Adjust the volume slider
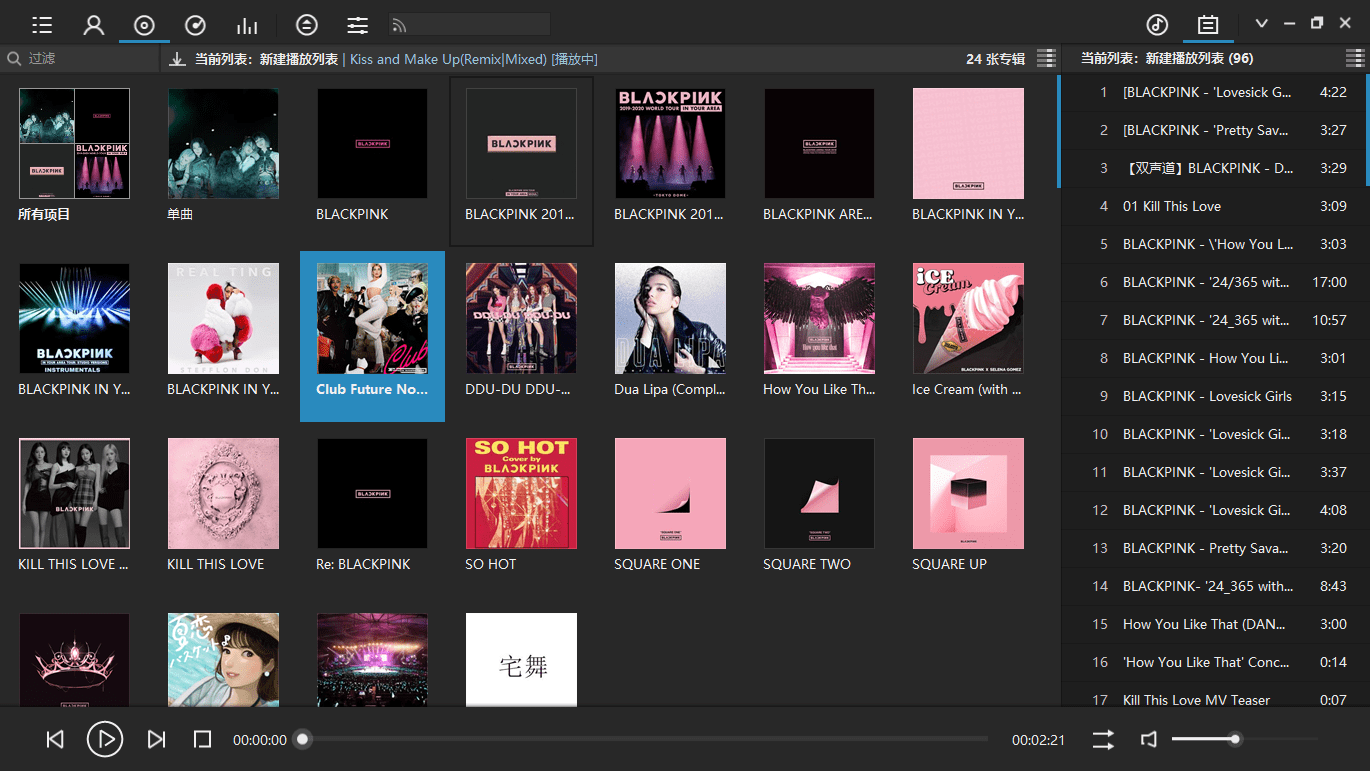 [1244, 739]
